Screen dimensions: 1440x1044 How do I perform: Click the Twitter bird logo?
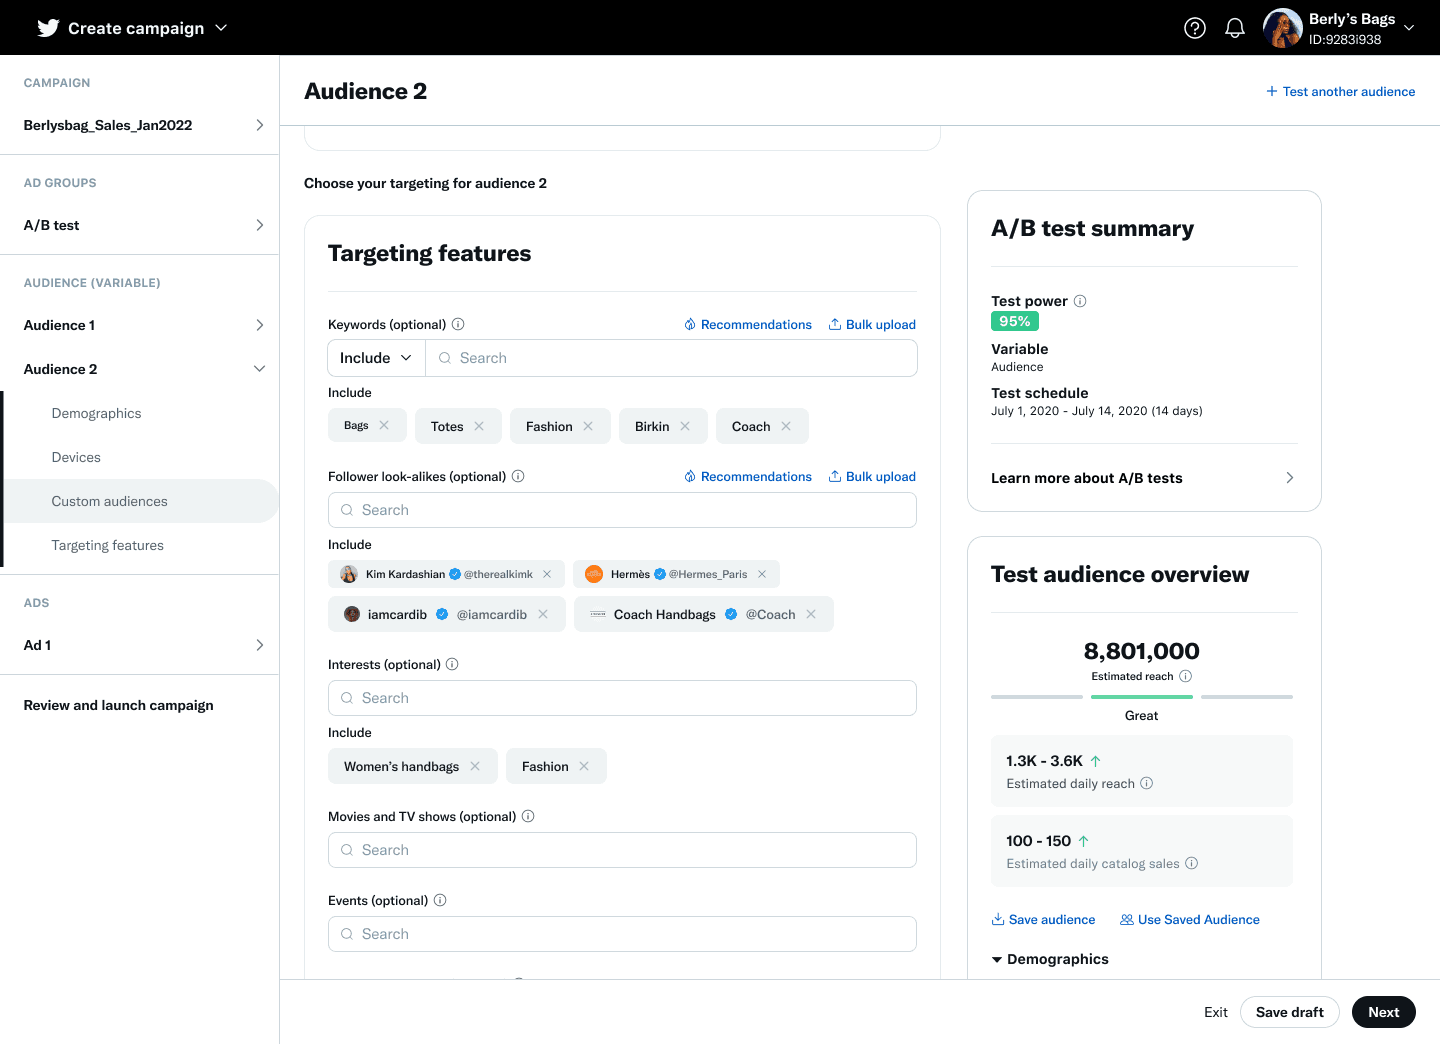point(47,27)
